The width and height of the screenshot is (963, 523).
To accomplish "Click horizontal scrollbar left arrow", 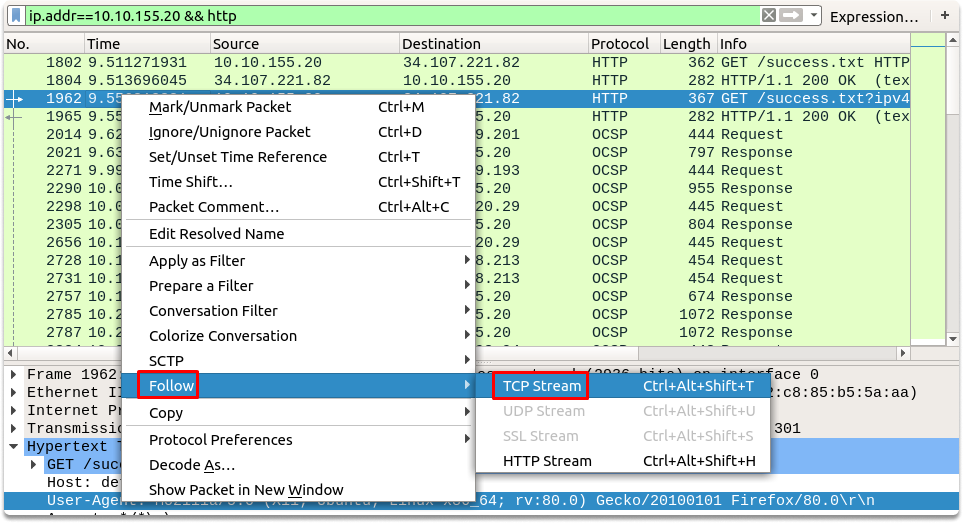I will click(x=9, y=353).
